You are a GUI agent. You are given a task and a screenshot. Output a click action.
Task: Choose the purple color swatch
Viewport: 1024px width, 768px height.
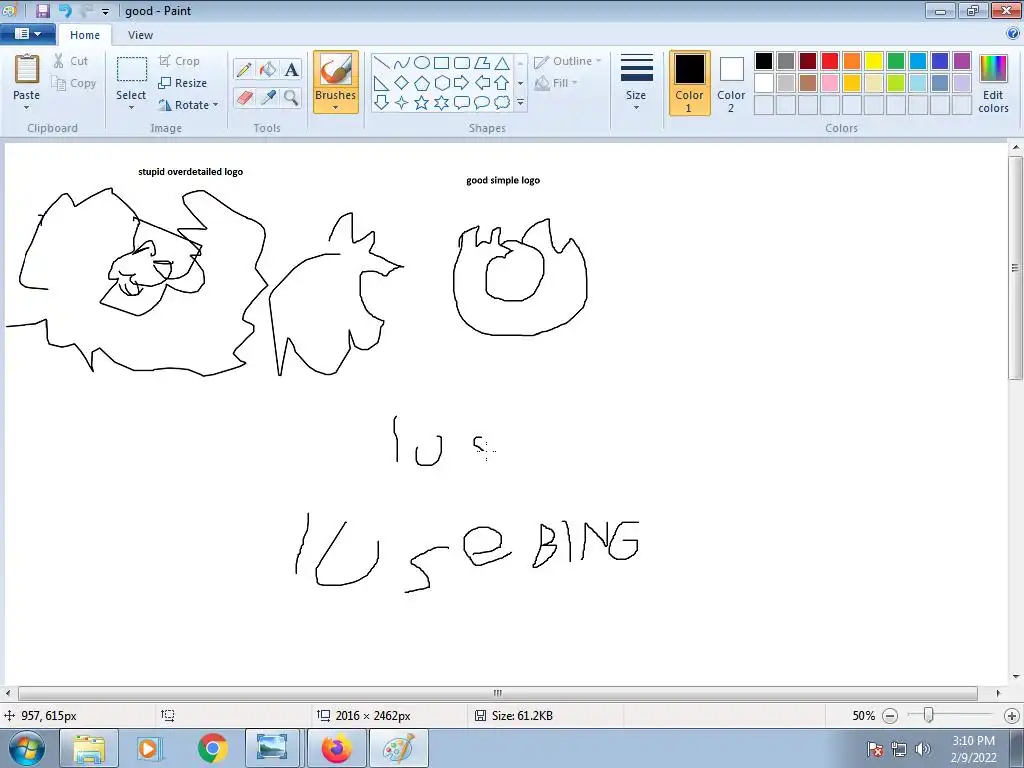pos(962,61)
